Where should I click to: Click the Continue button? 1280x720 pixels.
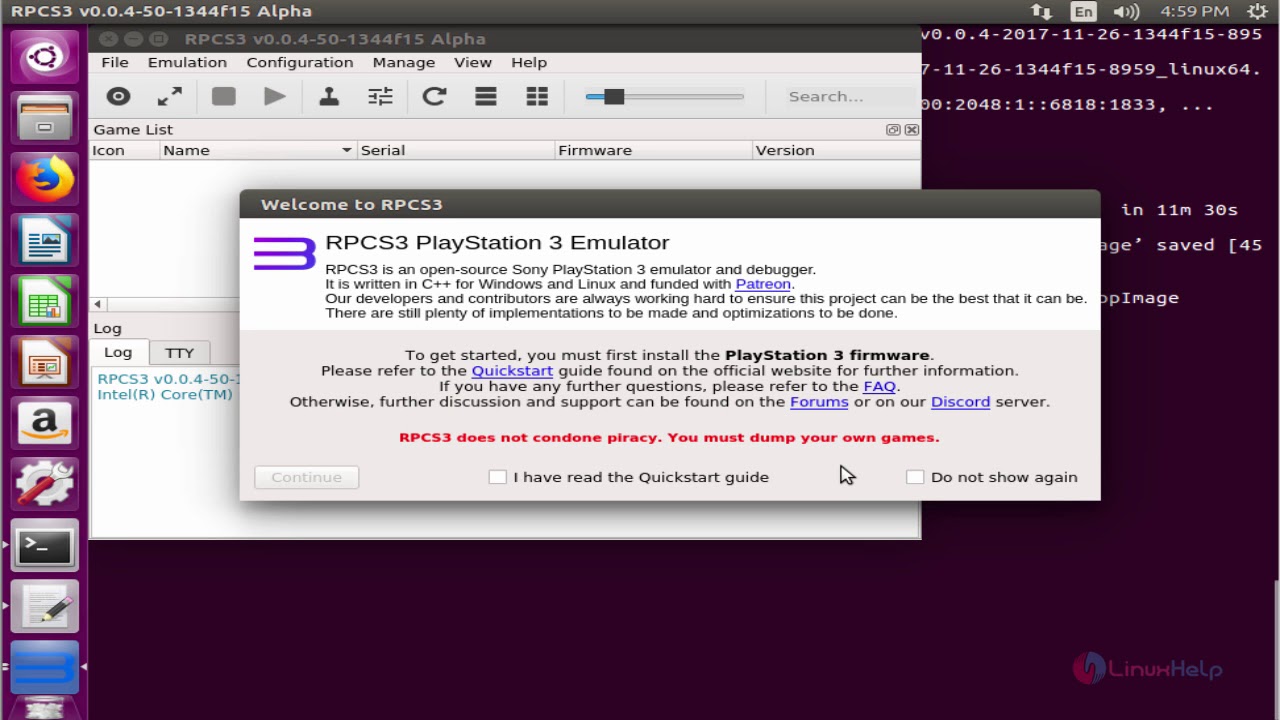pos(306,477)
